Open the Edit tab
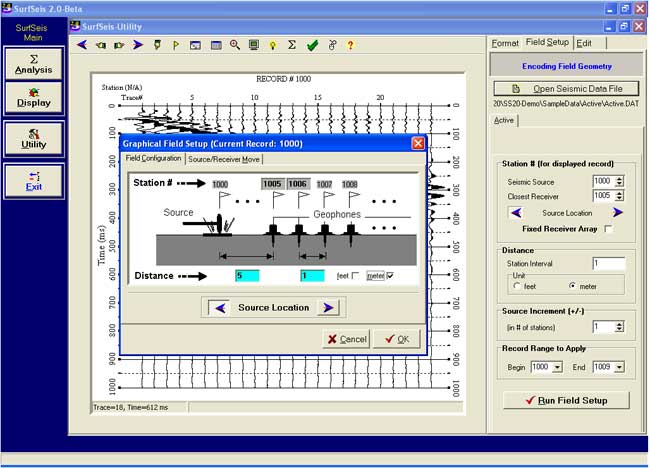Image resolution: width=650 pixels, height=468 pixels. [x=584, y=43]
